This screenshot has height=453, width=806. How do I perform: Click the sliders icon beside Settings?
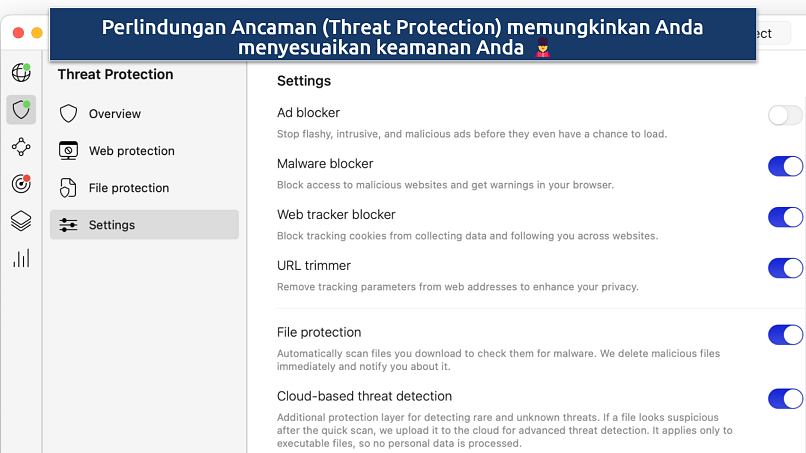68,225
